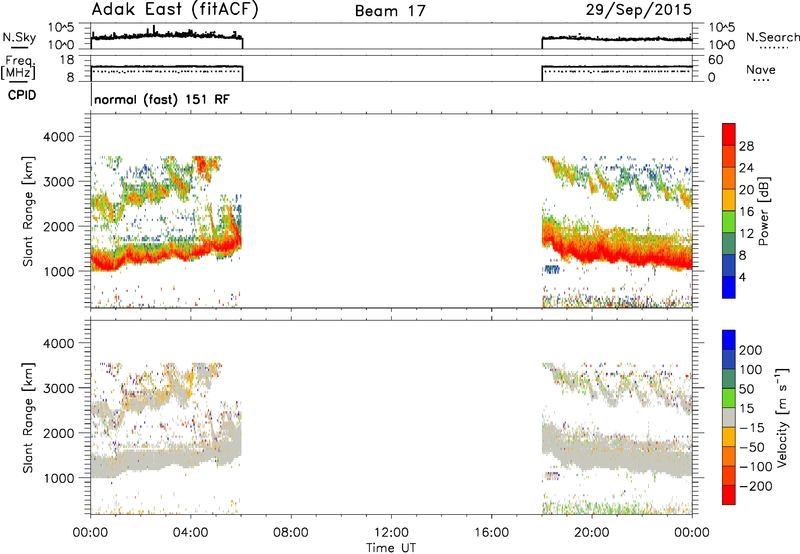The height and width of the screenshot is (554, 800).
Task: Click the "-50" tick on Velocity colorbar
Action: tap(752, 447)
